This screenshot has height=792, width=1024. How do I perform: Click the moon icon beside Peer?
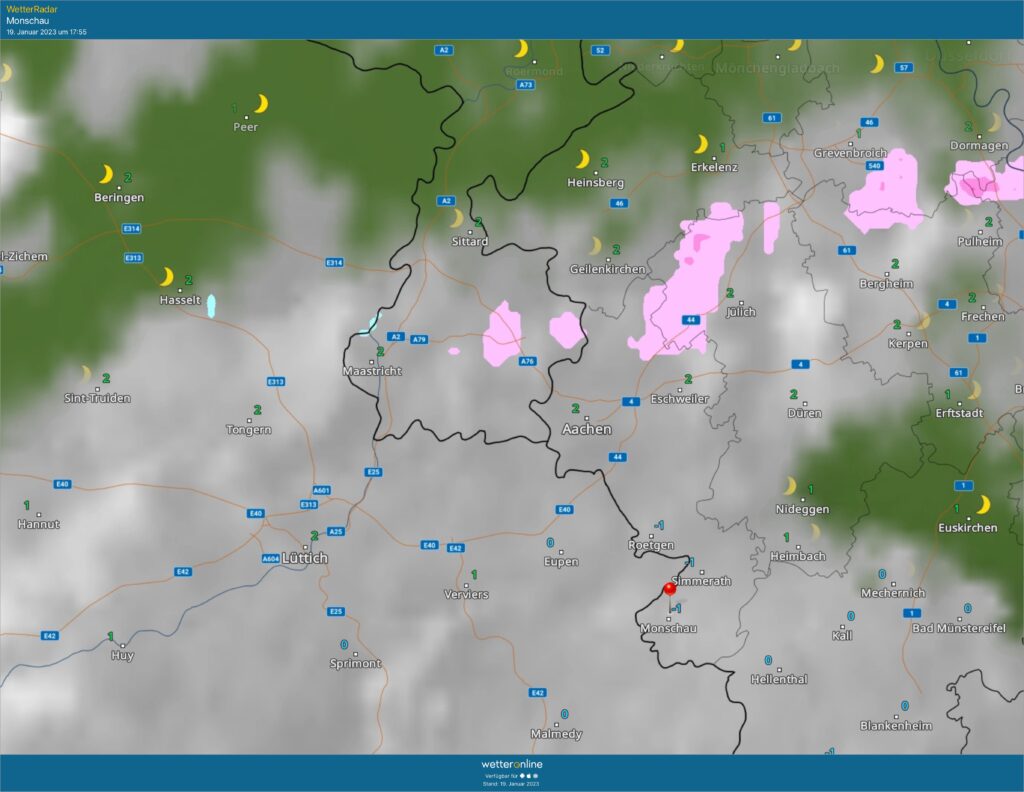tap(261, 104)
